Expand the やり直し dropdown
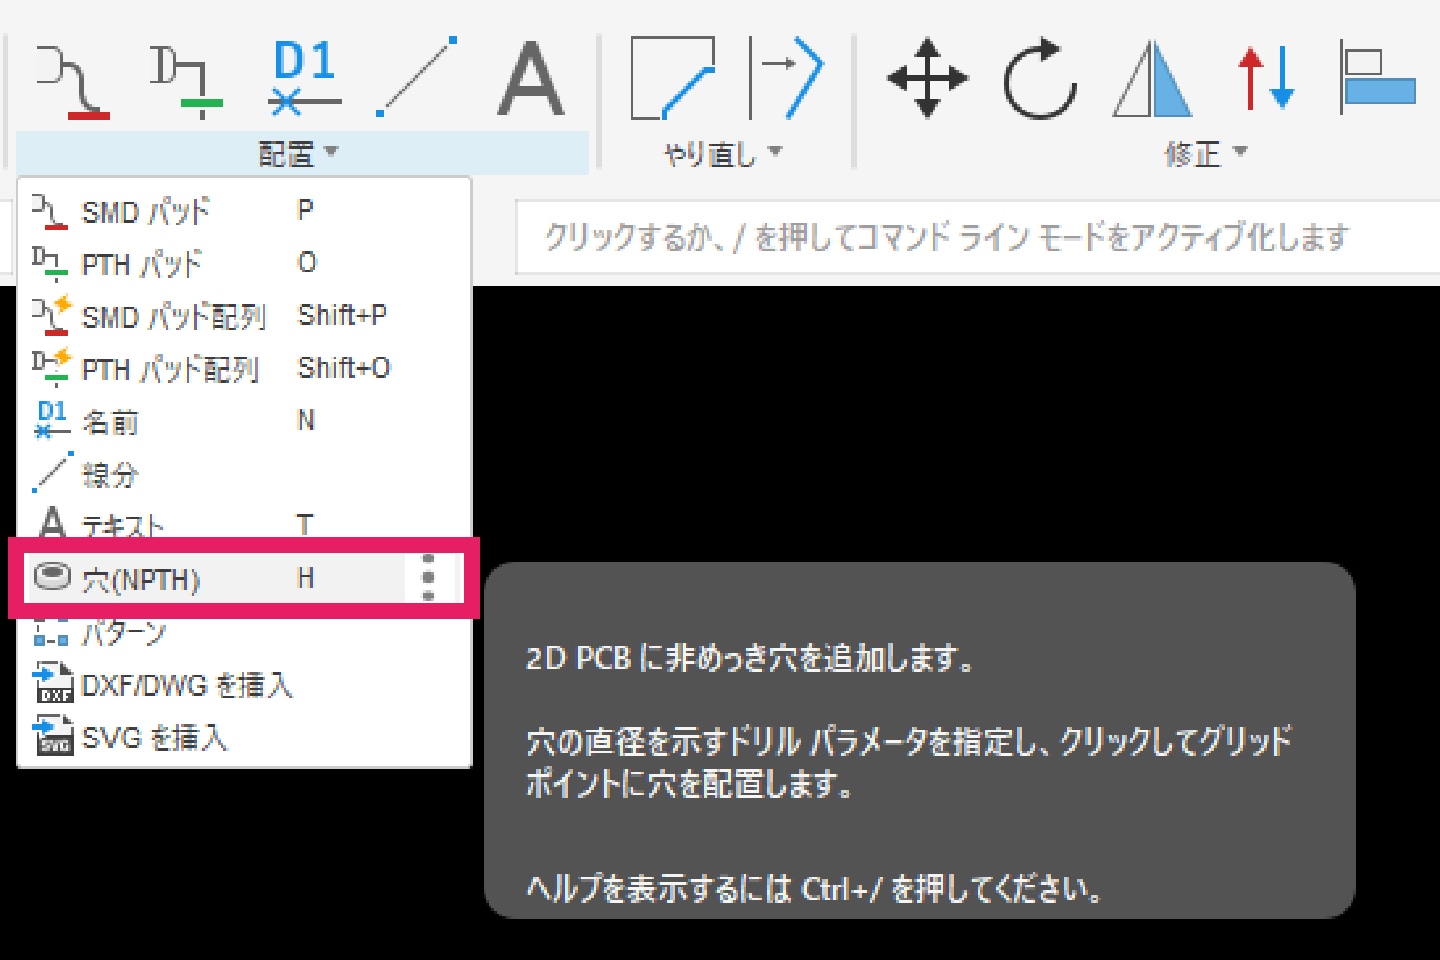The height and width of the screenshot is (960, 1440). (722, 153)
